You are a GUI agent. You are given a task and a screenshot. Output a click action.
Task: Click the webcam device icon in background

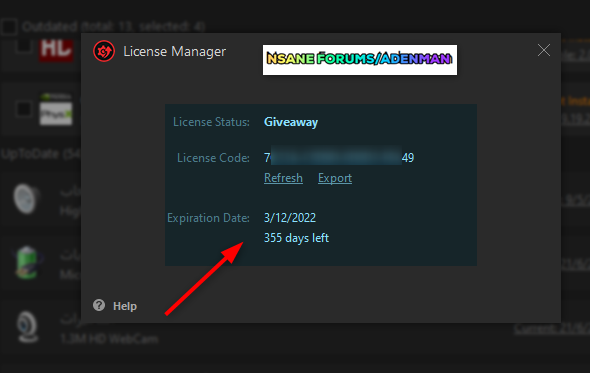tap(27, 326)
